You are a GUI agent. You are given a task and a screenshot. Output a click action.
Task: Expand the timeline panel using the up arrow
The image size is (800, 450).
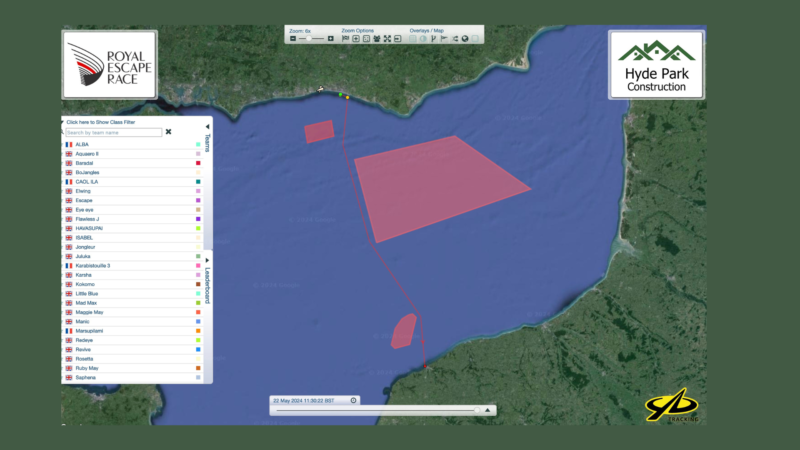488,410
